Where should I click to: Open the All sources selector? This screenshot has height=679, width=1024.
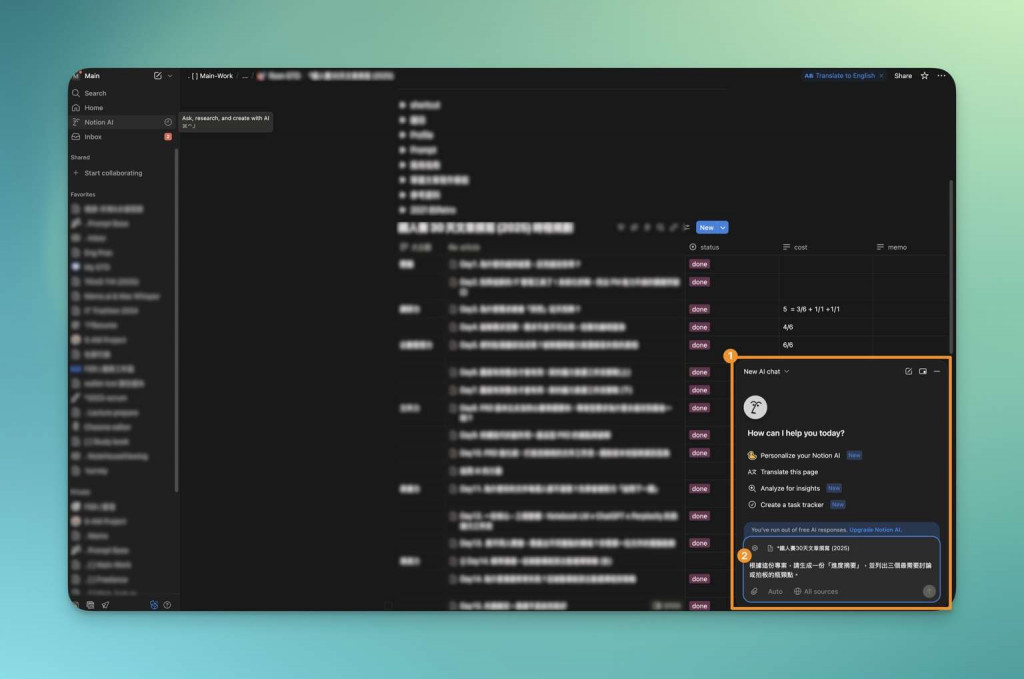point(816,592)
